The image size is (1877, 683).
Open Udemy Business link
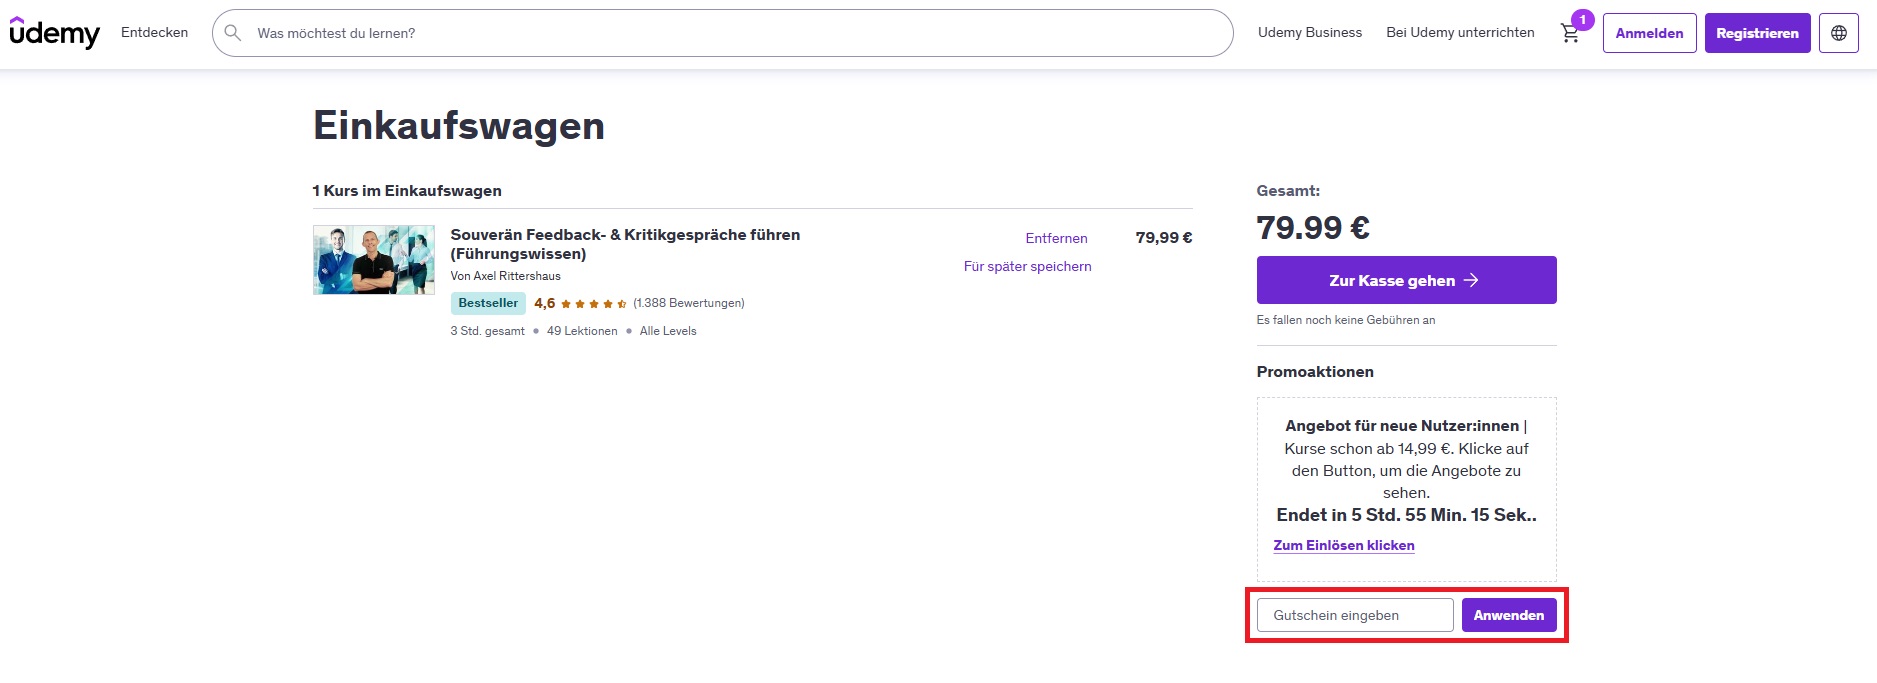pos(1310,33)
